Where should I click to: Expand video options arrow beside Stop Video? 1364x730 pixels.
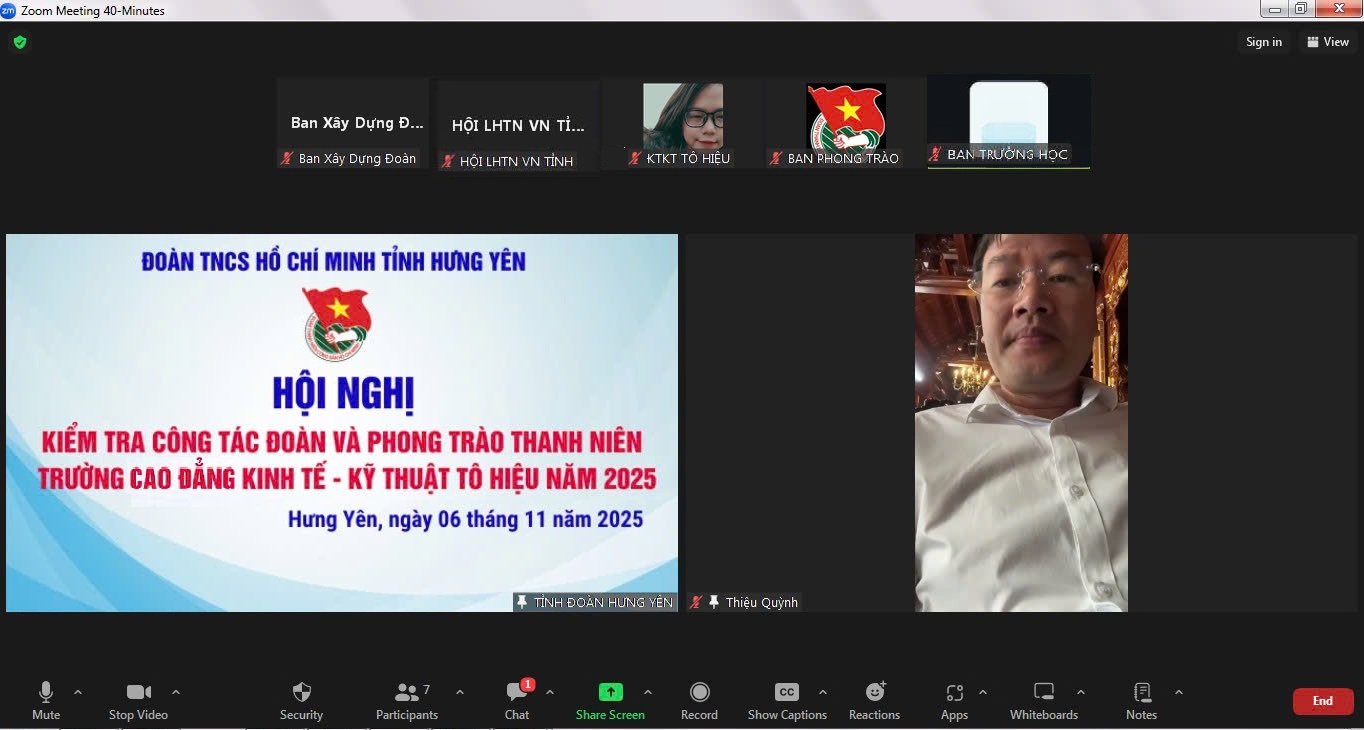176,692
